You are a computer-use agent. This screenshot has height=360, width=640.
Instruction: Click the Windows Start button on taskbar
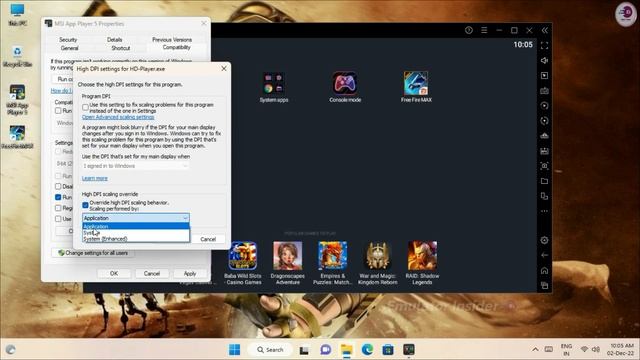[234, 349]
